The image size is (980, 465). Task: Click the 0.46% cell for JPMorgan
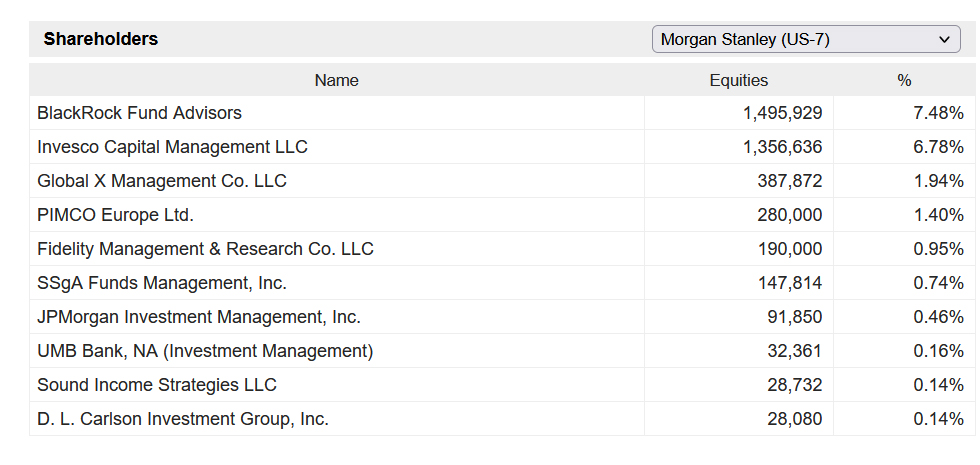pos(938,317)
